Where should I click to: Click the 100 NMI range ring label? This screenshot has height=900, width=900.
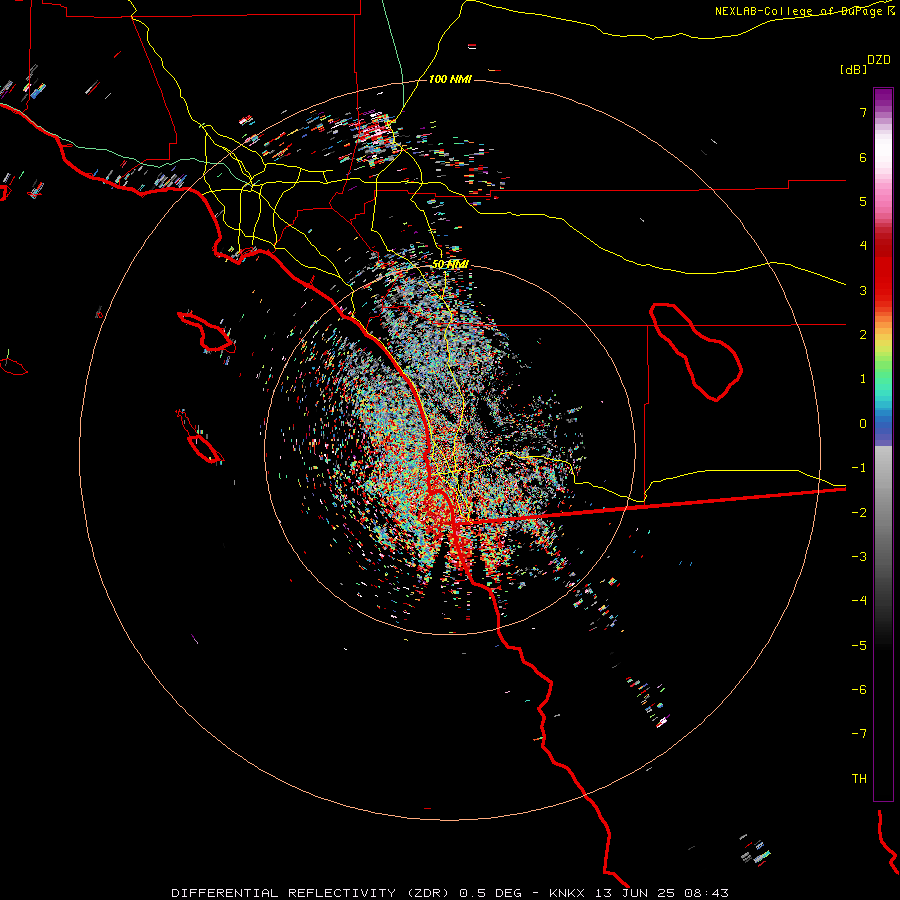point(450,79)
